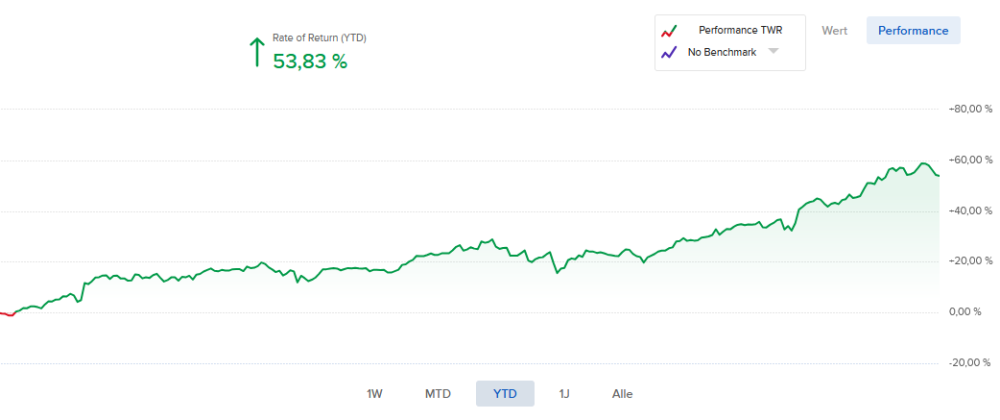Switch to the Wert tab
Viewport: 1000px width, 420px height.
tap(834, 31)
